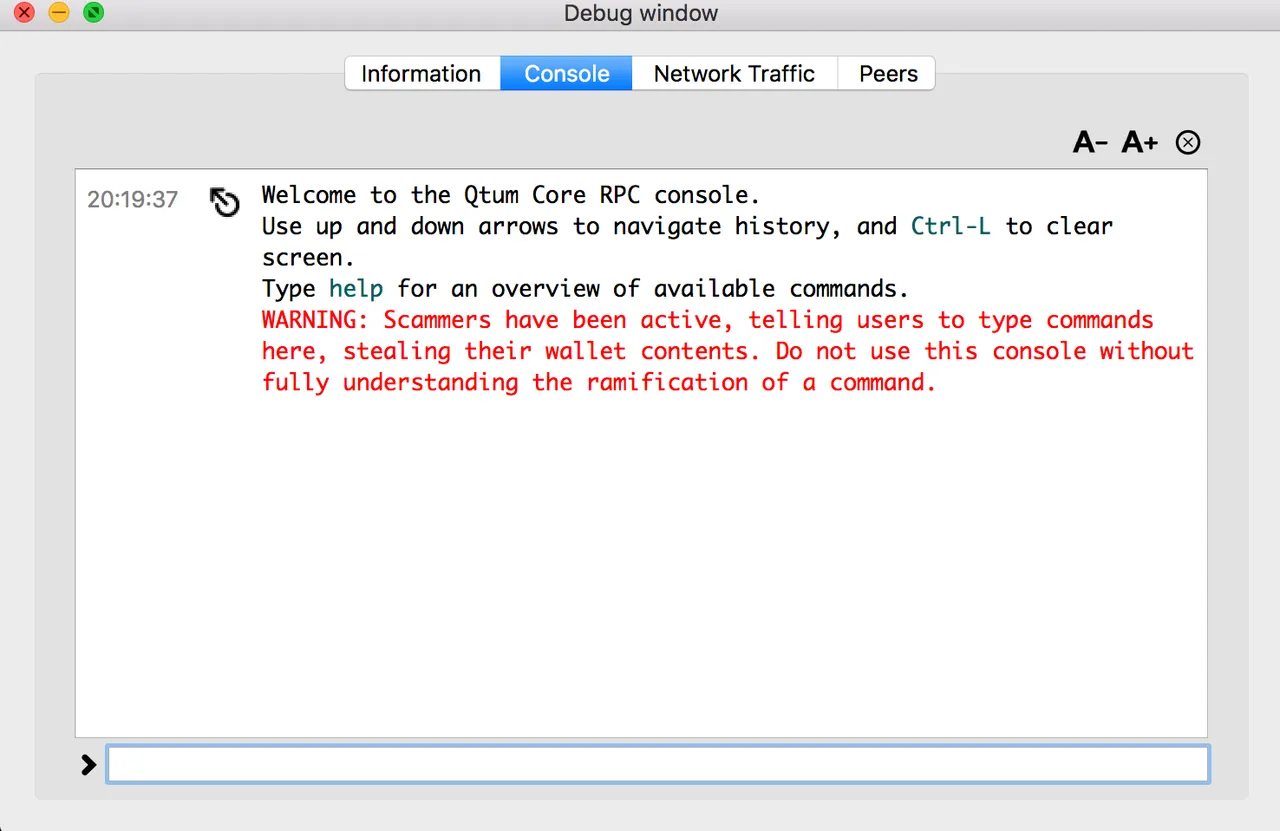
Task: Go to the Peers tab
Action: 888,74
